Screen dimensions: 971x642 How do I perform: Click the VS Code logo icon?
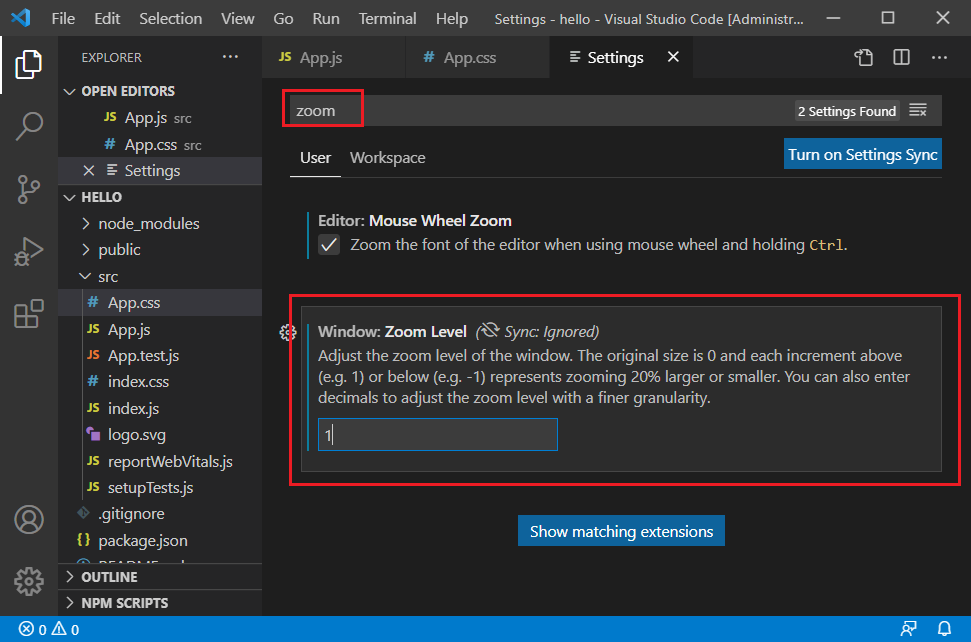click(x=20, y=18)
